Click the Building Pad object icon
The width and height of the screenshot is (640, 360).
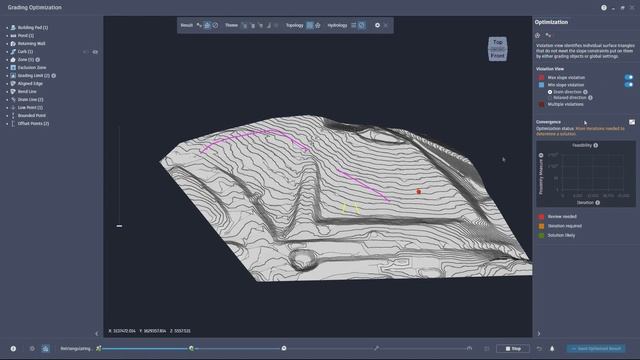coord(13,27)
